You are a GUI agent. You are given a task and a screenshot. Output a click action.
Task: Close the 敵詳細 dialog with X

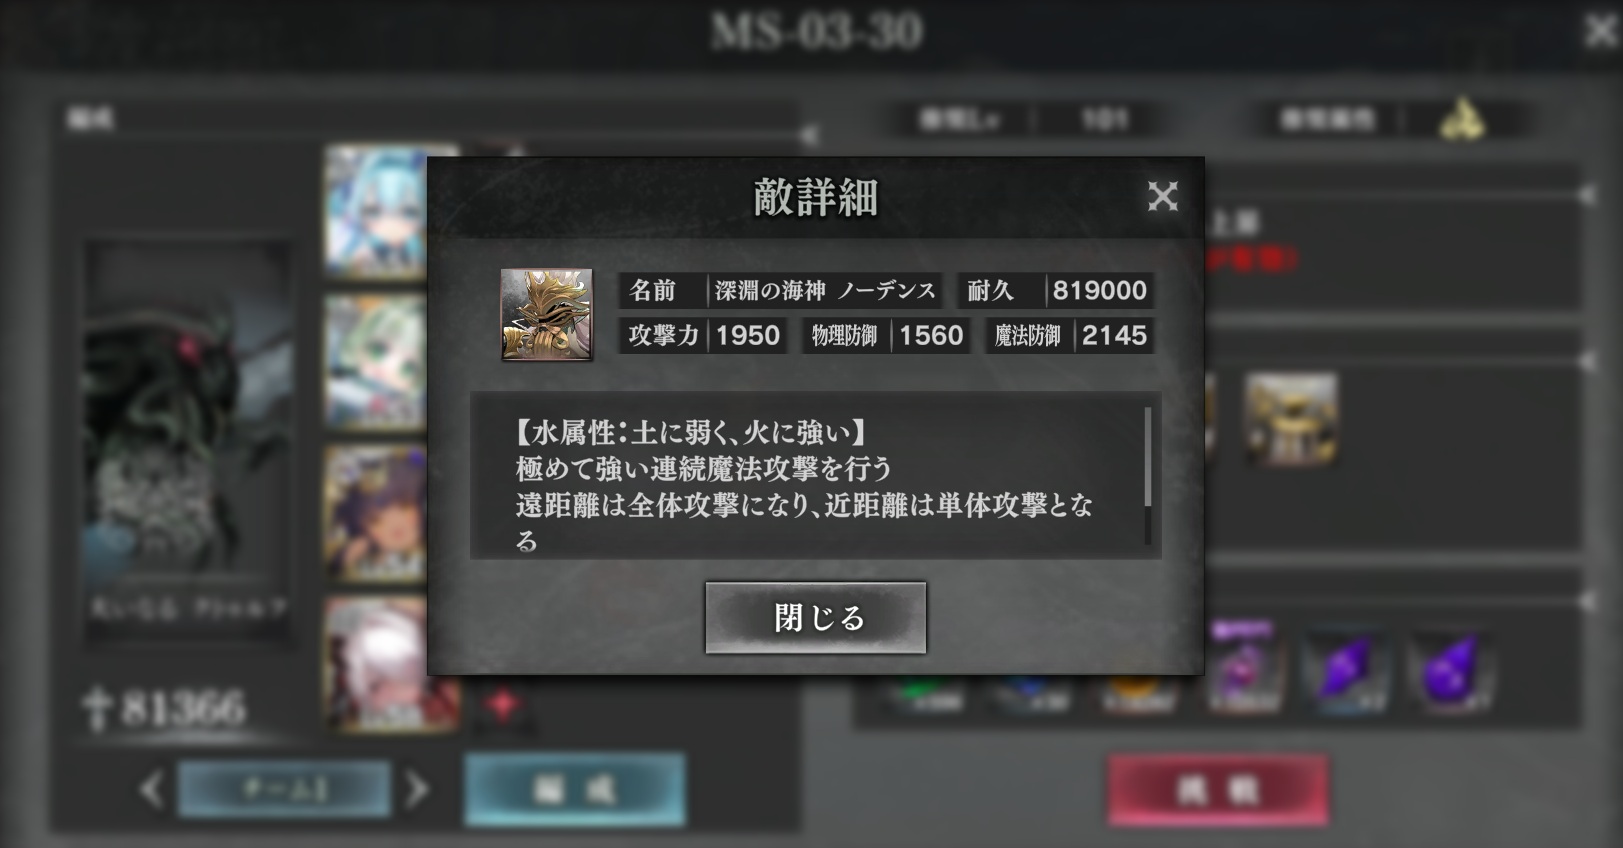coord(1162,196)
